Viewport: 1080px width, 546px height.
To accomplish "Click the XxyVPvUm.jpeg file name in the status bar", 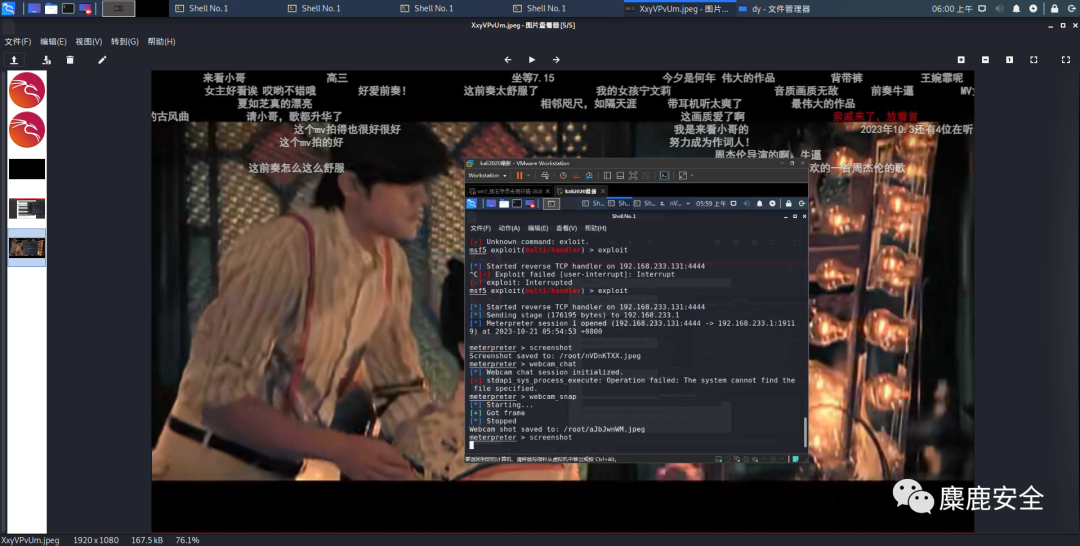I will click(x=30, y=540).
